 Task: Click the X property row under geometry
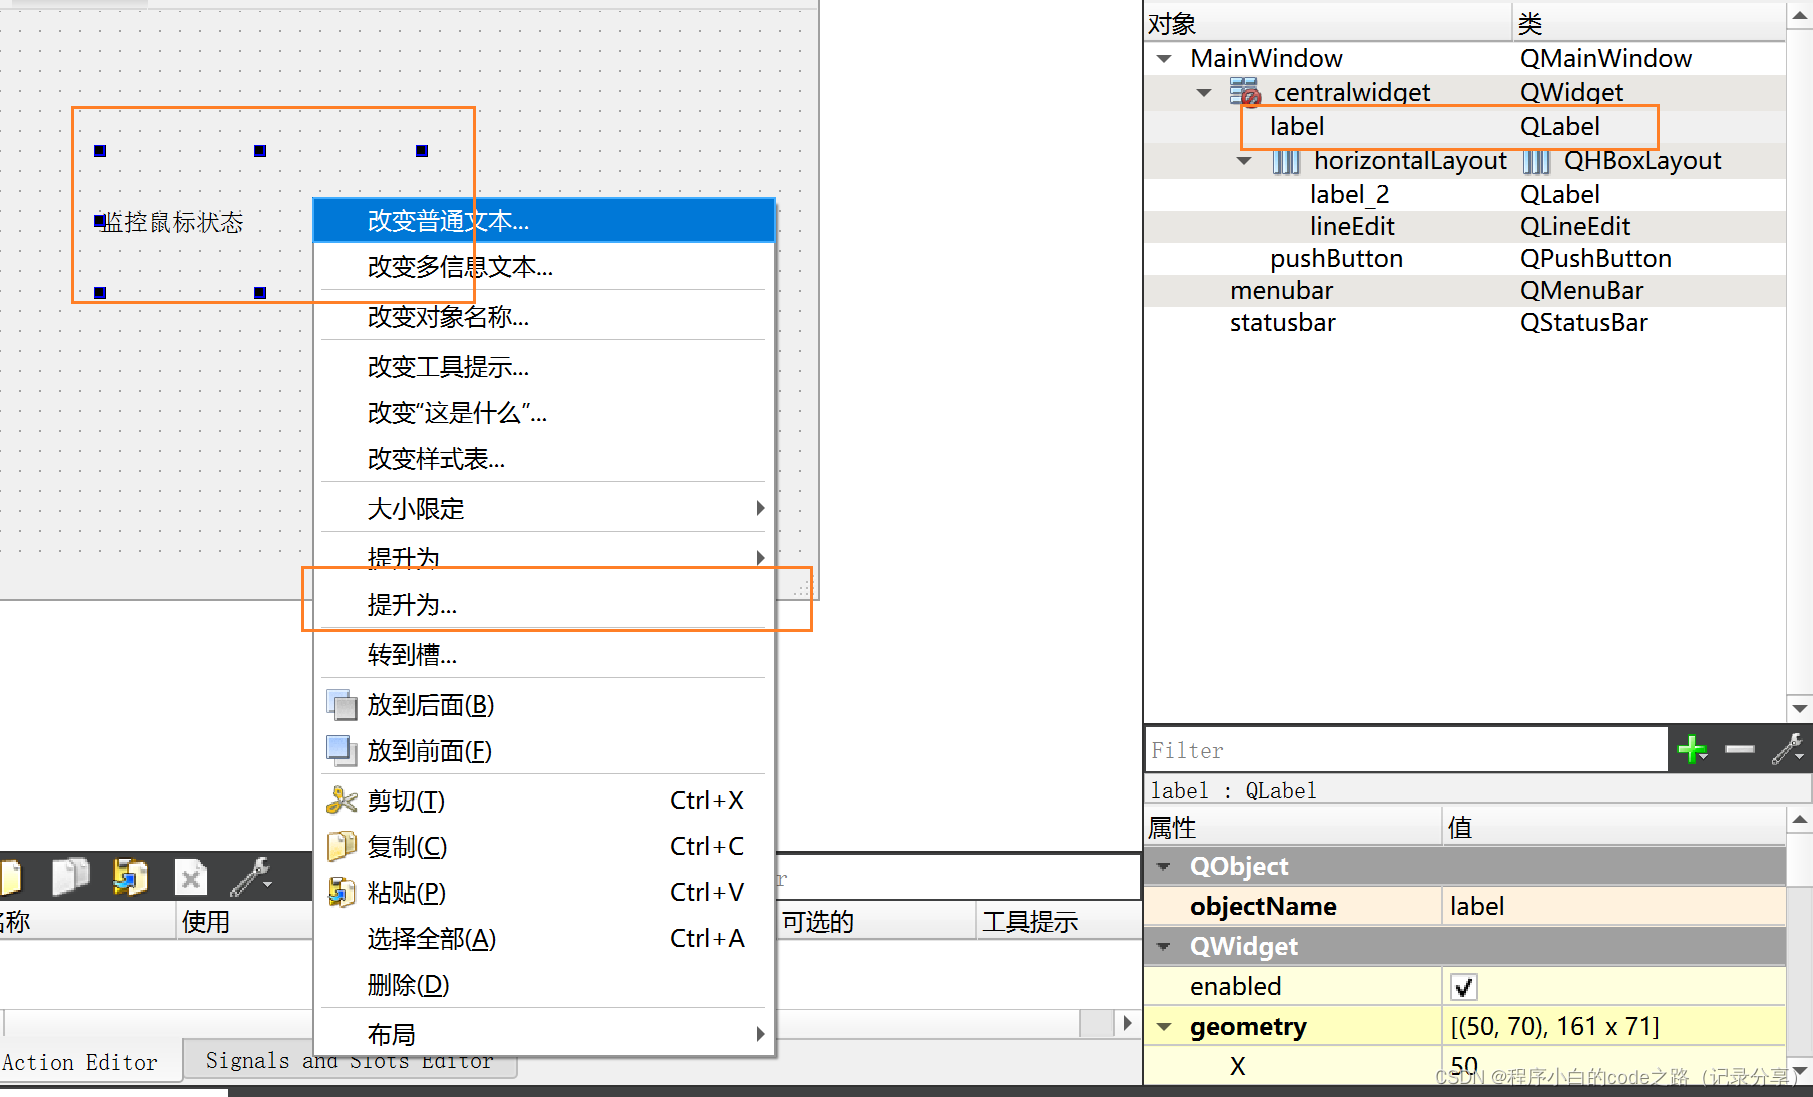(x=1464, y=1066)
